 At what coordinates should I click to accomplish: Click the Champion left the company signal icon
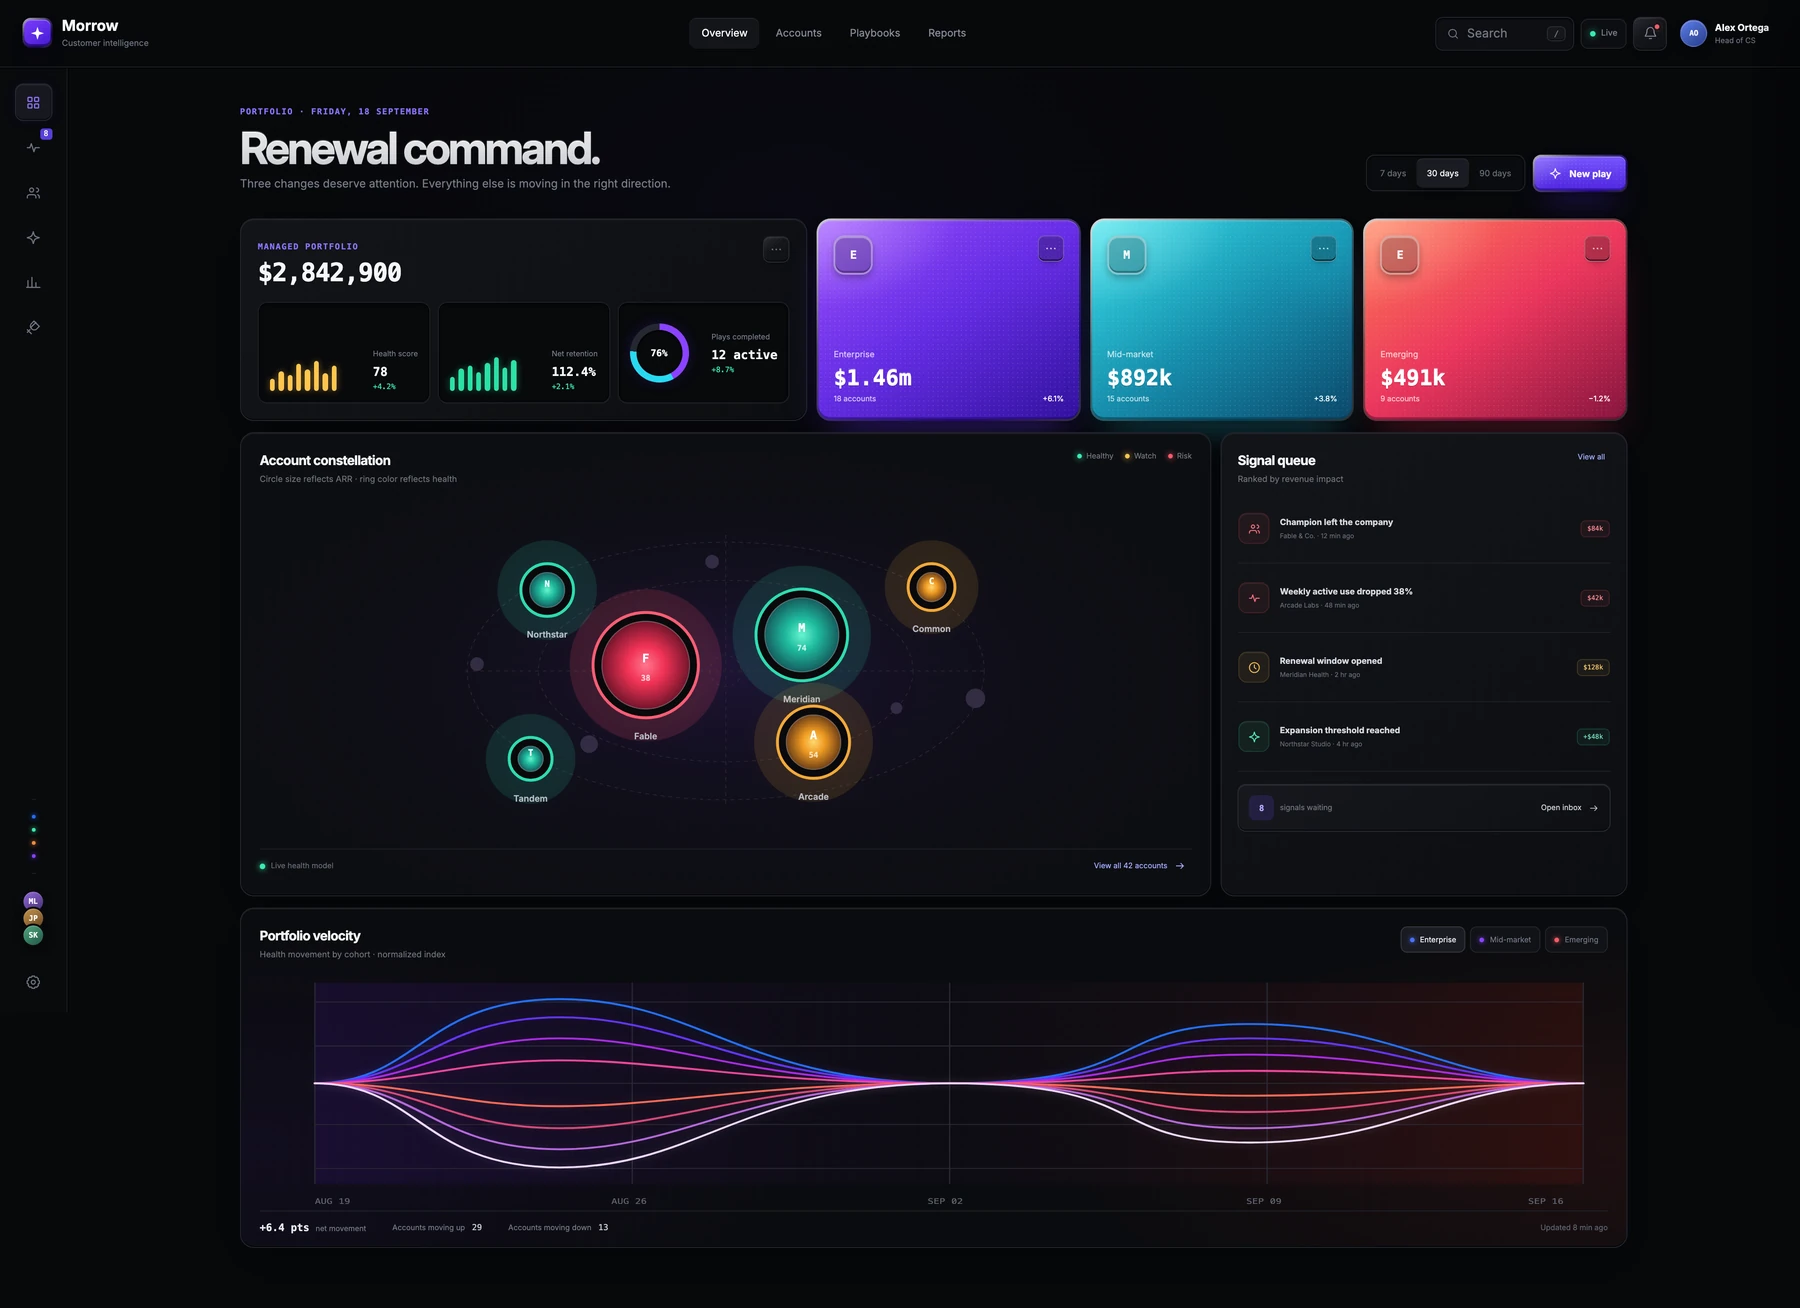tap(1254, 528)
